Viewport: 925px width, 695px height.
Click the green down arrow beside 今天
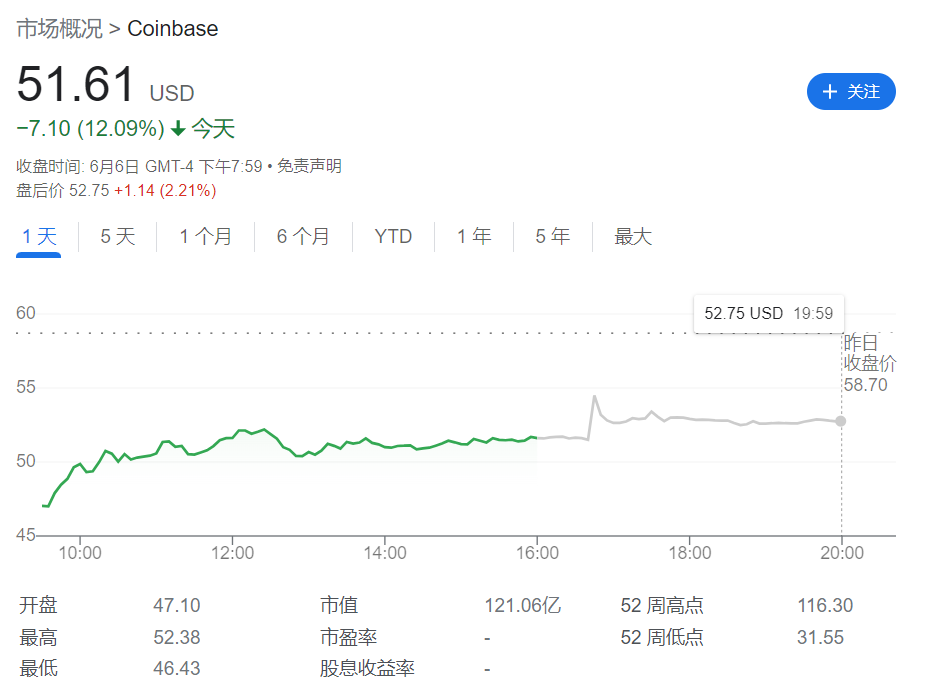click(178, 129)
